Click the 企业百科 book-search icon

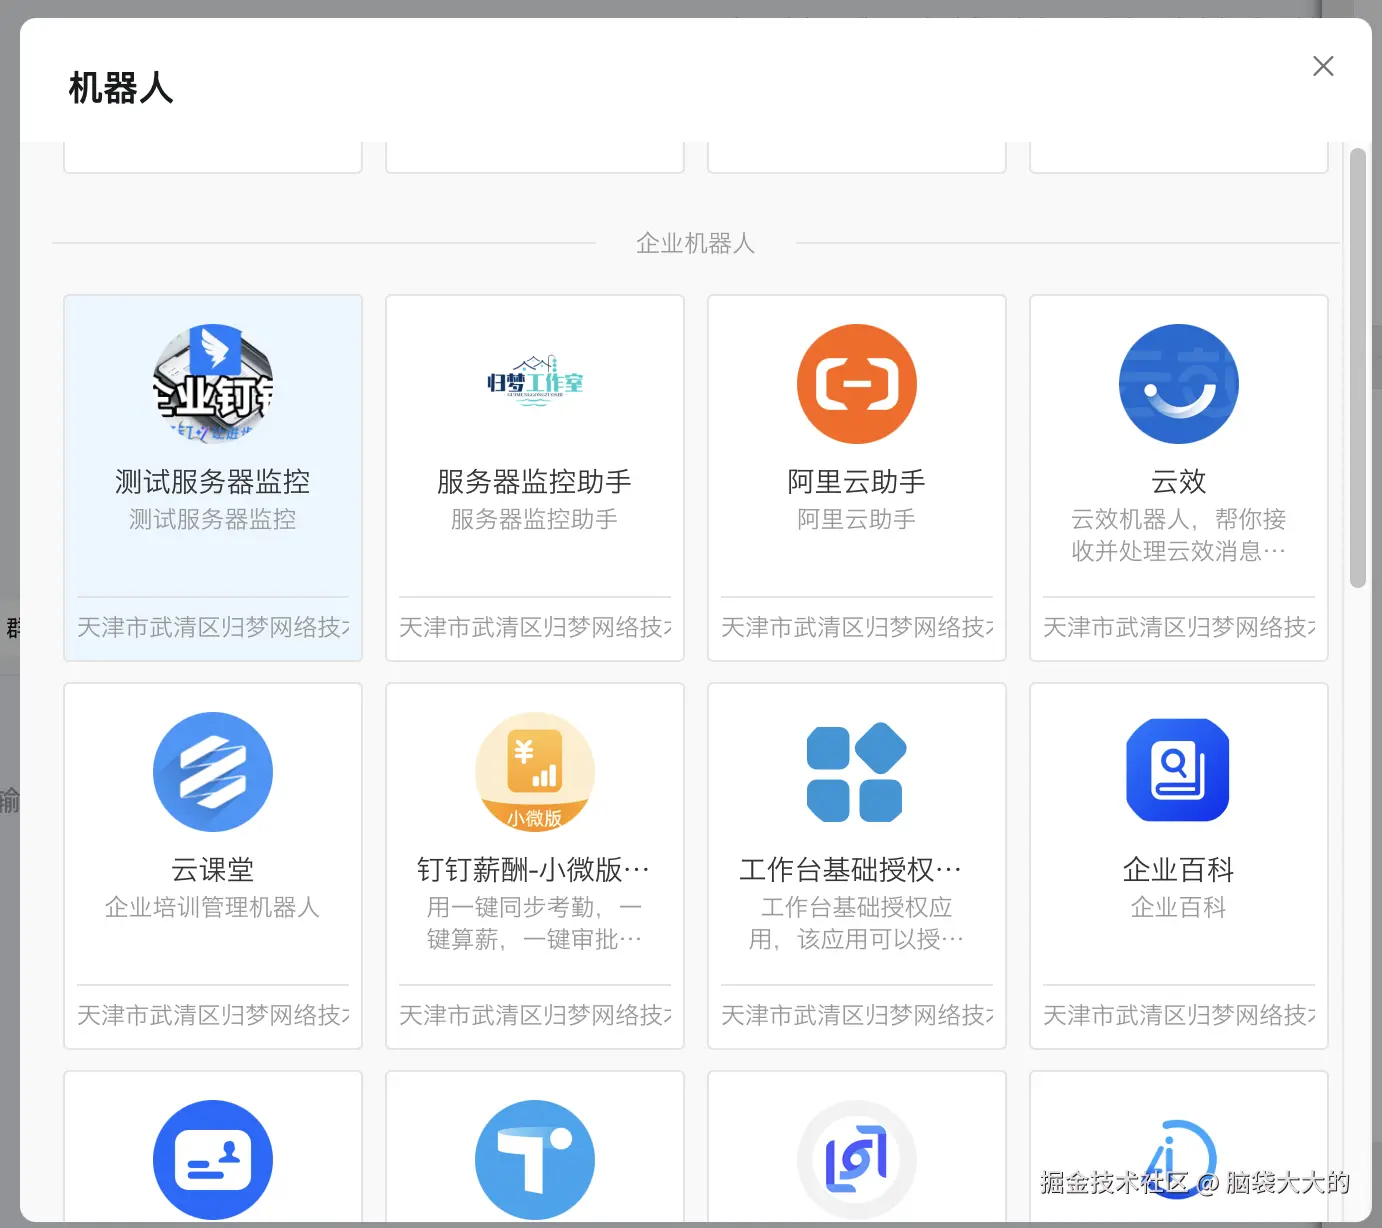[x=1178, y=770]
